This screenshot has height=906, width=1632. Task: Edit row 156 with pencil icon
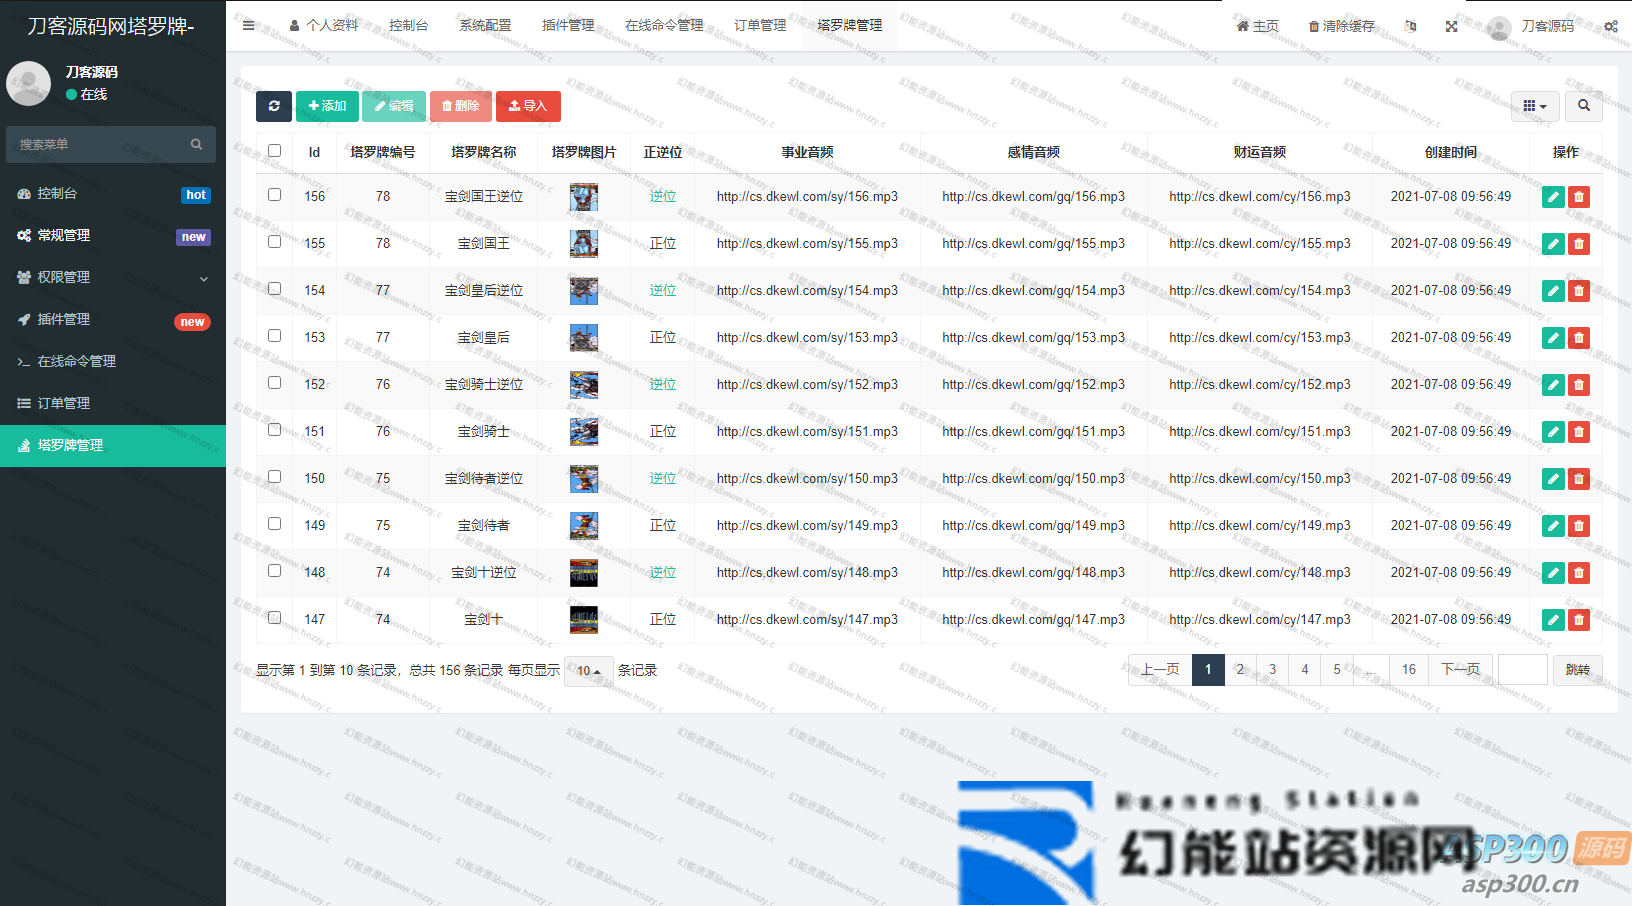(x=1552, y=197)
